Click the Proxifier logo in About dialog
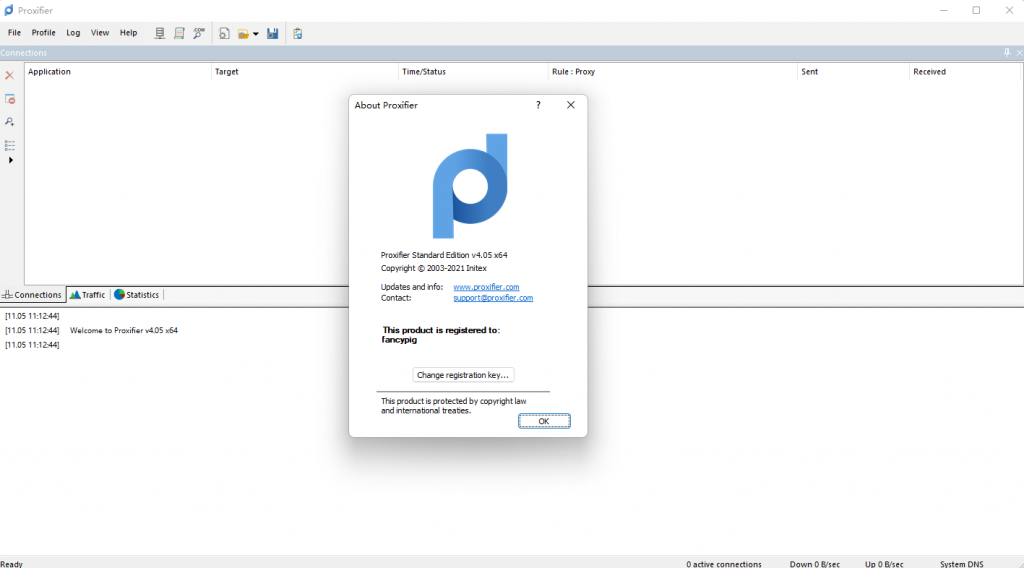This screenshot has width=1024, height=568. (x=470, y=186)
